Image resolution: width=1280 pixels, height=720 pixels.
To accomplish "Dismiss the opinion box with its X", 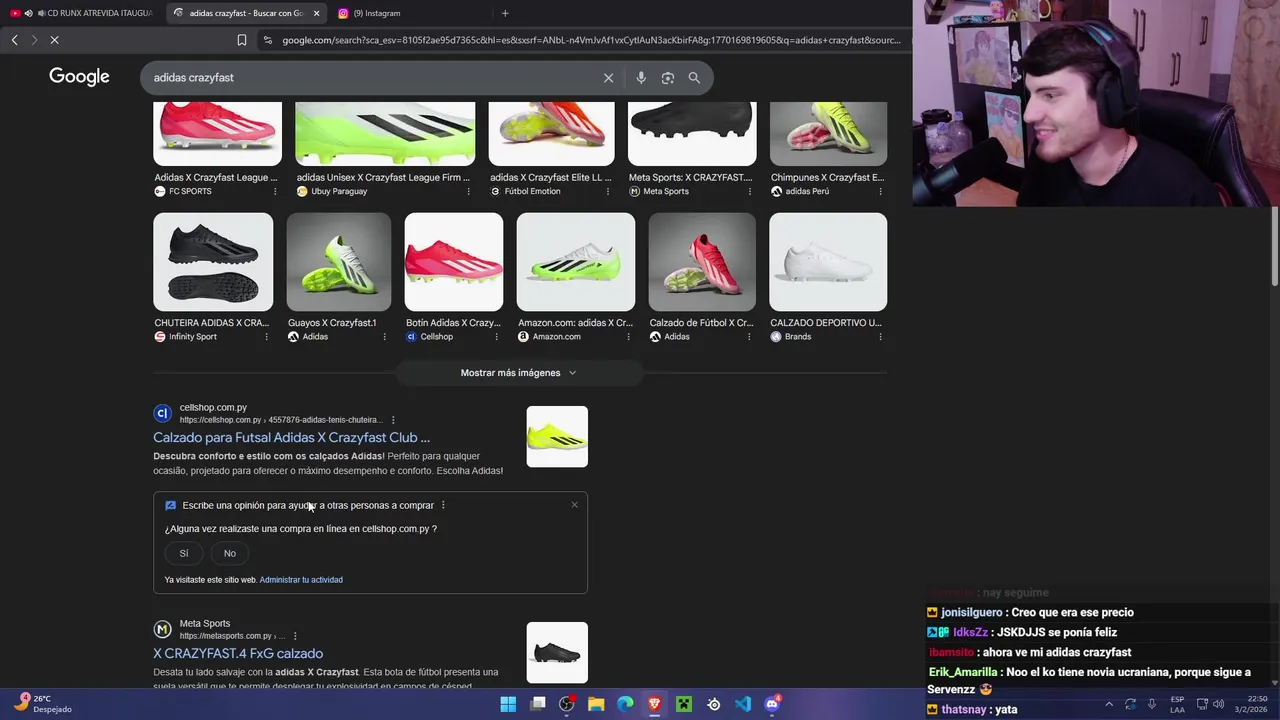I will pyautogui.click(x=574, y=505).
